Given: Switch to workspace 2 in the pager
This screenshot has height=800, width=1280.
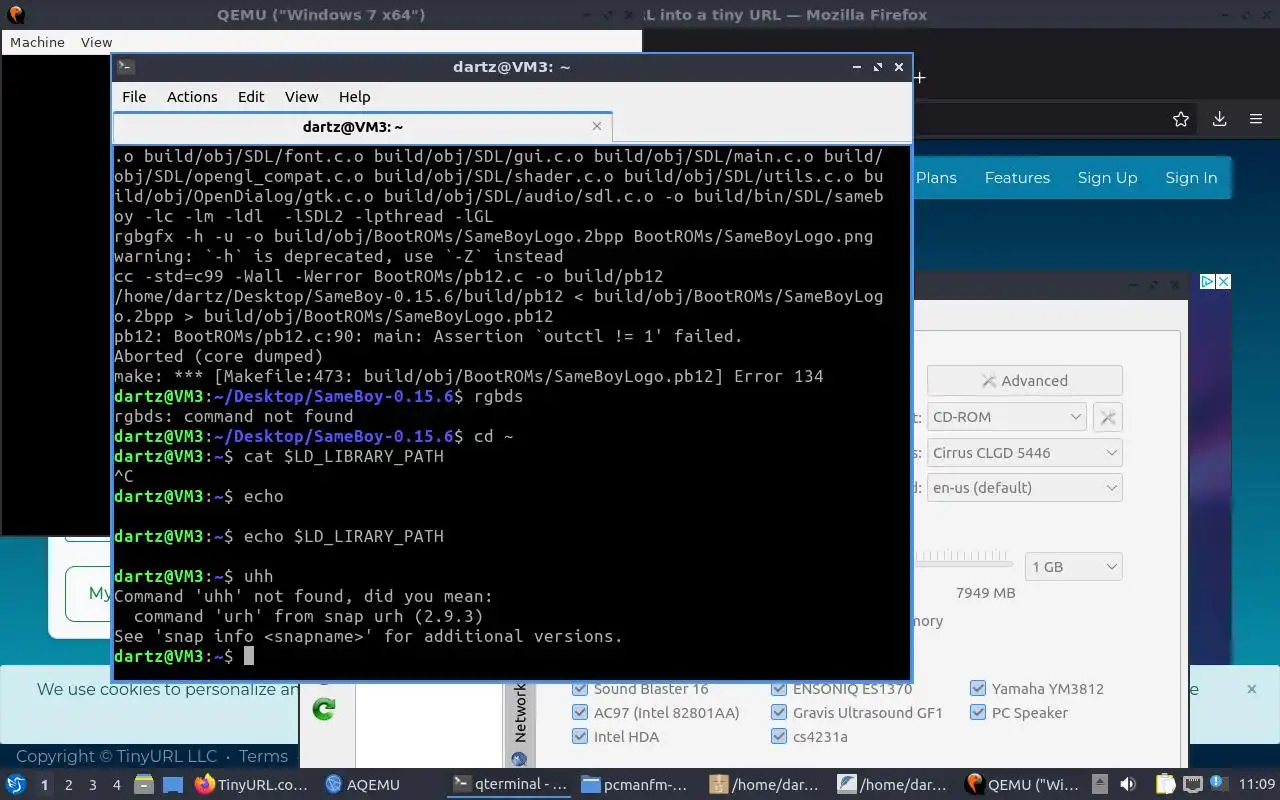Looking at the screenshot, I should (69, 785).
